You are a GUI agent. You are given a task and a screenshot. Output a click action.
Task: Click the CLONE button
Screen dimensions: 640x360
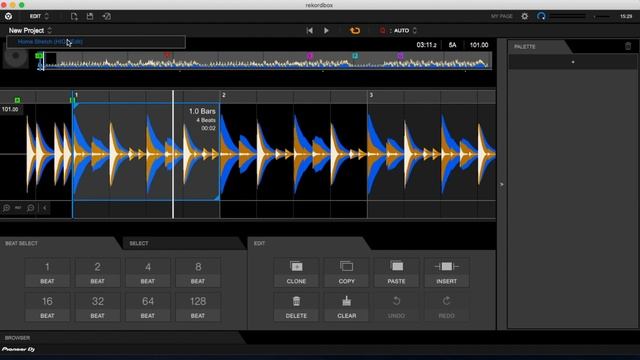point(296,272)
